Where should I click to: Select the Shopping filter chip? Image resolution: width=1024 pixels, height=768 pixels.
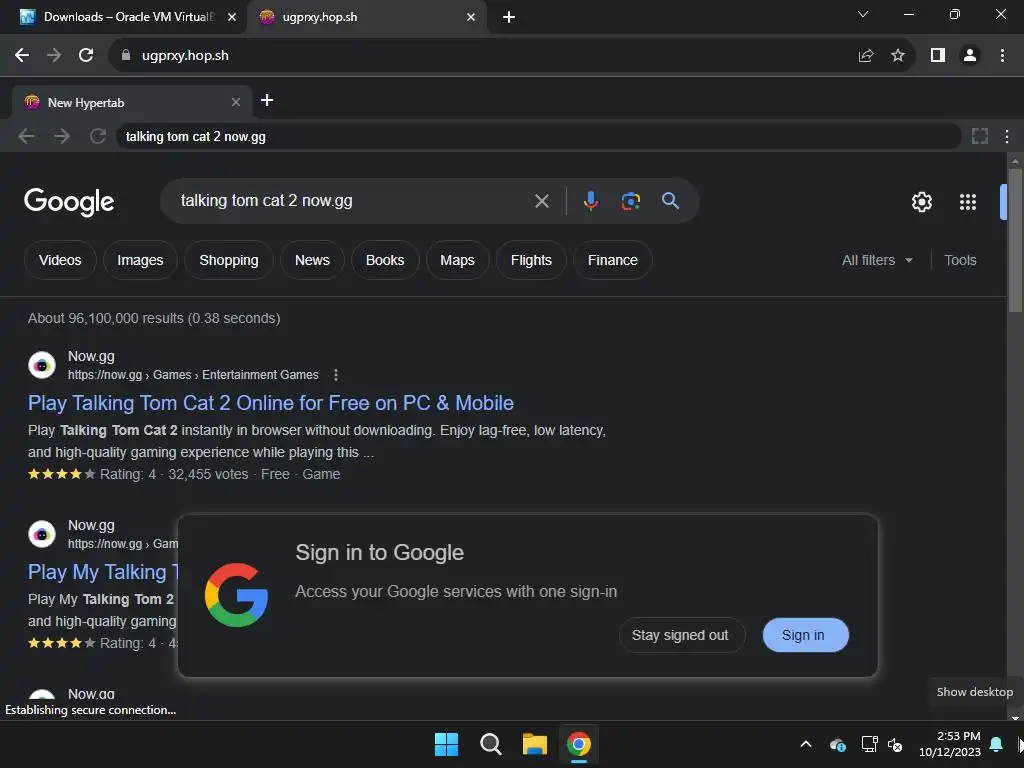tap(229, 260)
